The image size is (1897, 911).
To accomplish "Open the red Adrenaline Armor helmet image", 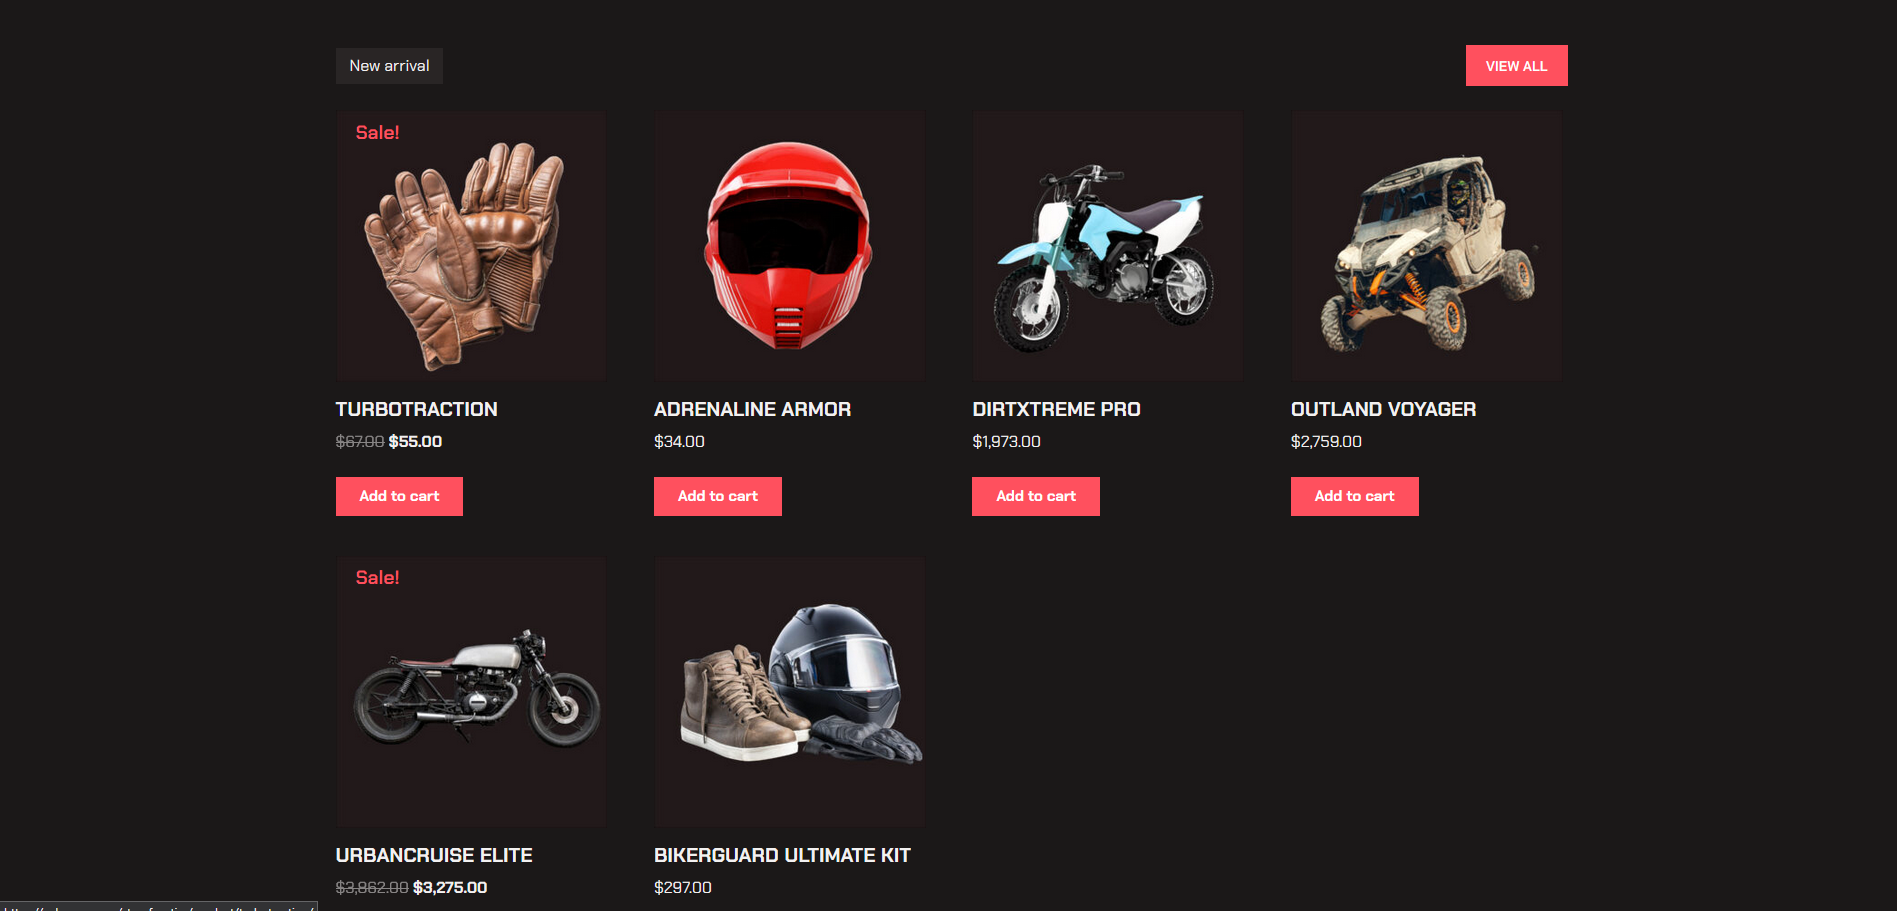I will 788,246.
